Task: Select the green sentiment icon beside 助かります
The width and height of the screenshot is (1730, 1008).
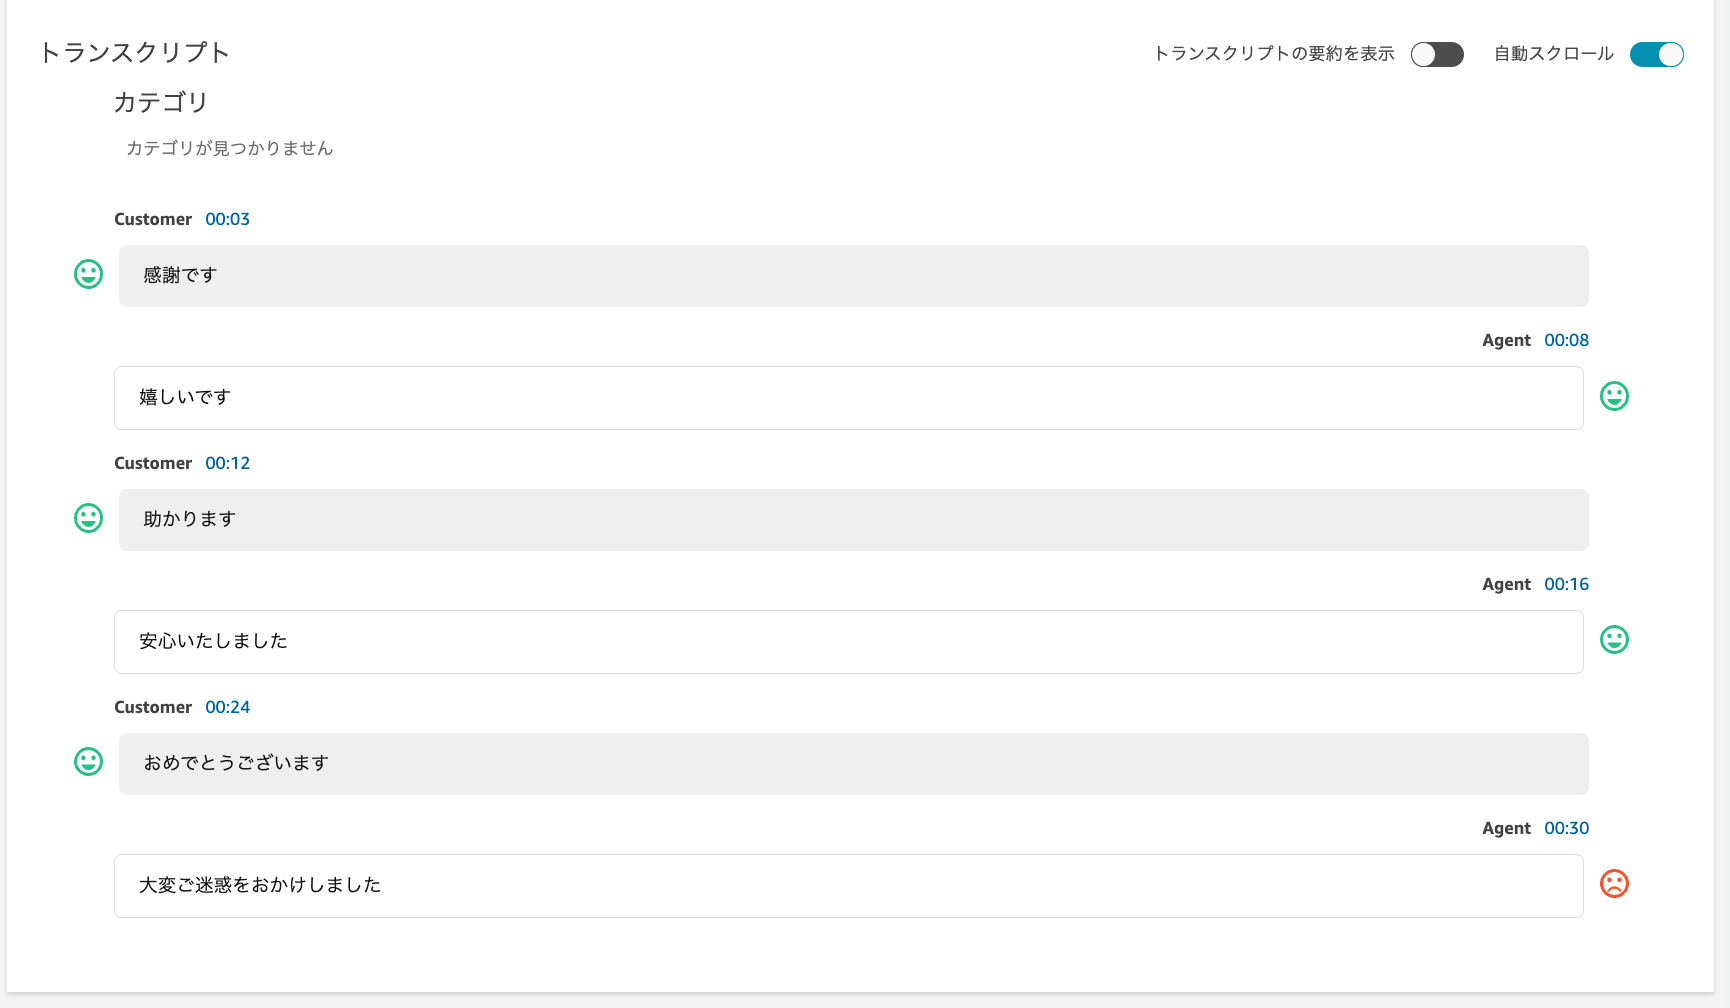Action: click(88, 518)
